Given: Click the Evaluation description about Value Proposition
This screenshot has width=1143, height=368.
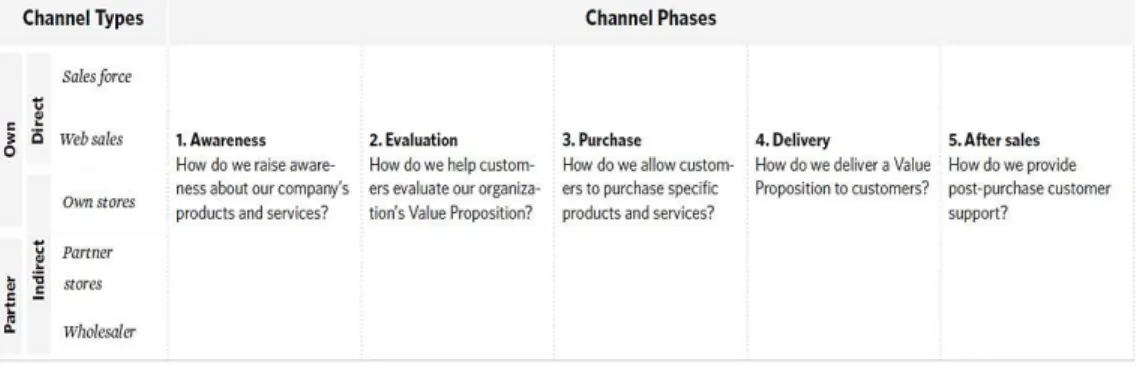Looking at the screenshot, I should point(456,189).
